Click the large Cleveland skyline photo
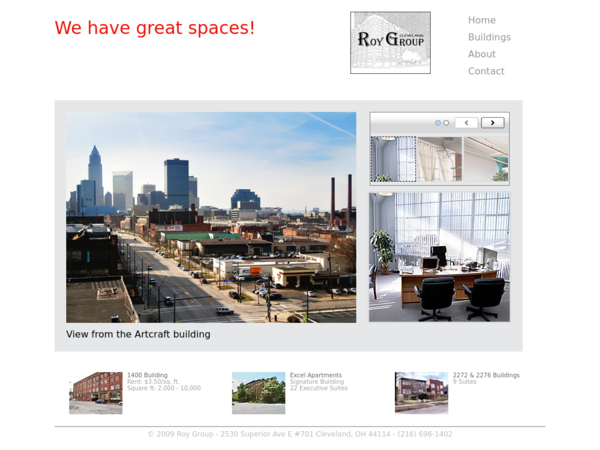 tap(211, 217)
